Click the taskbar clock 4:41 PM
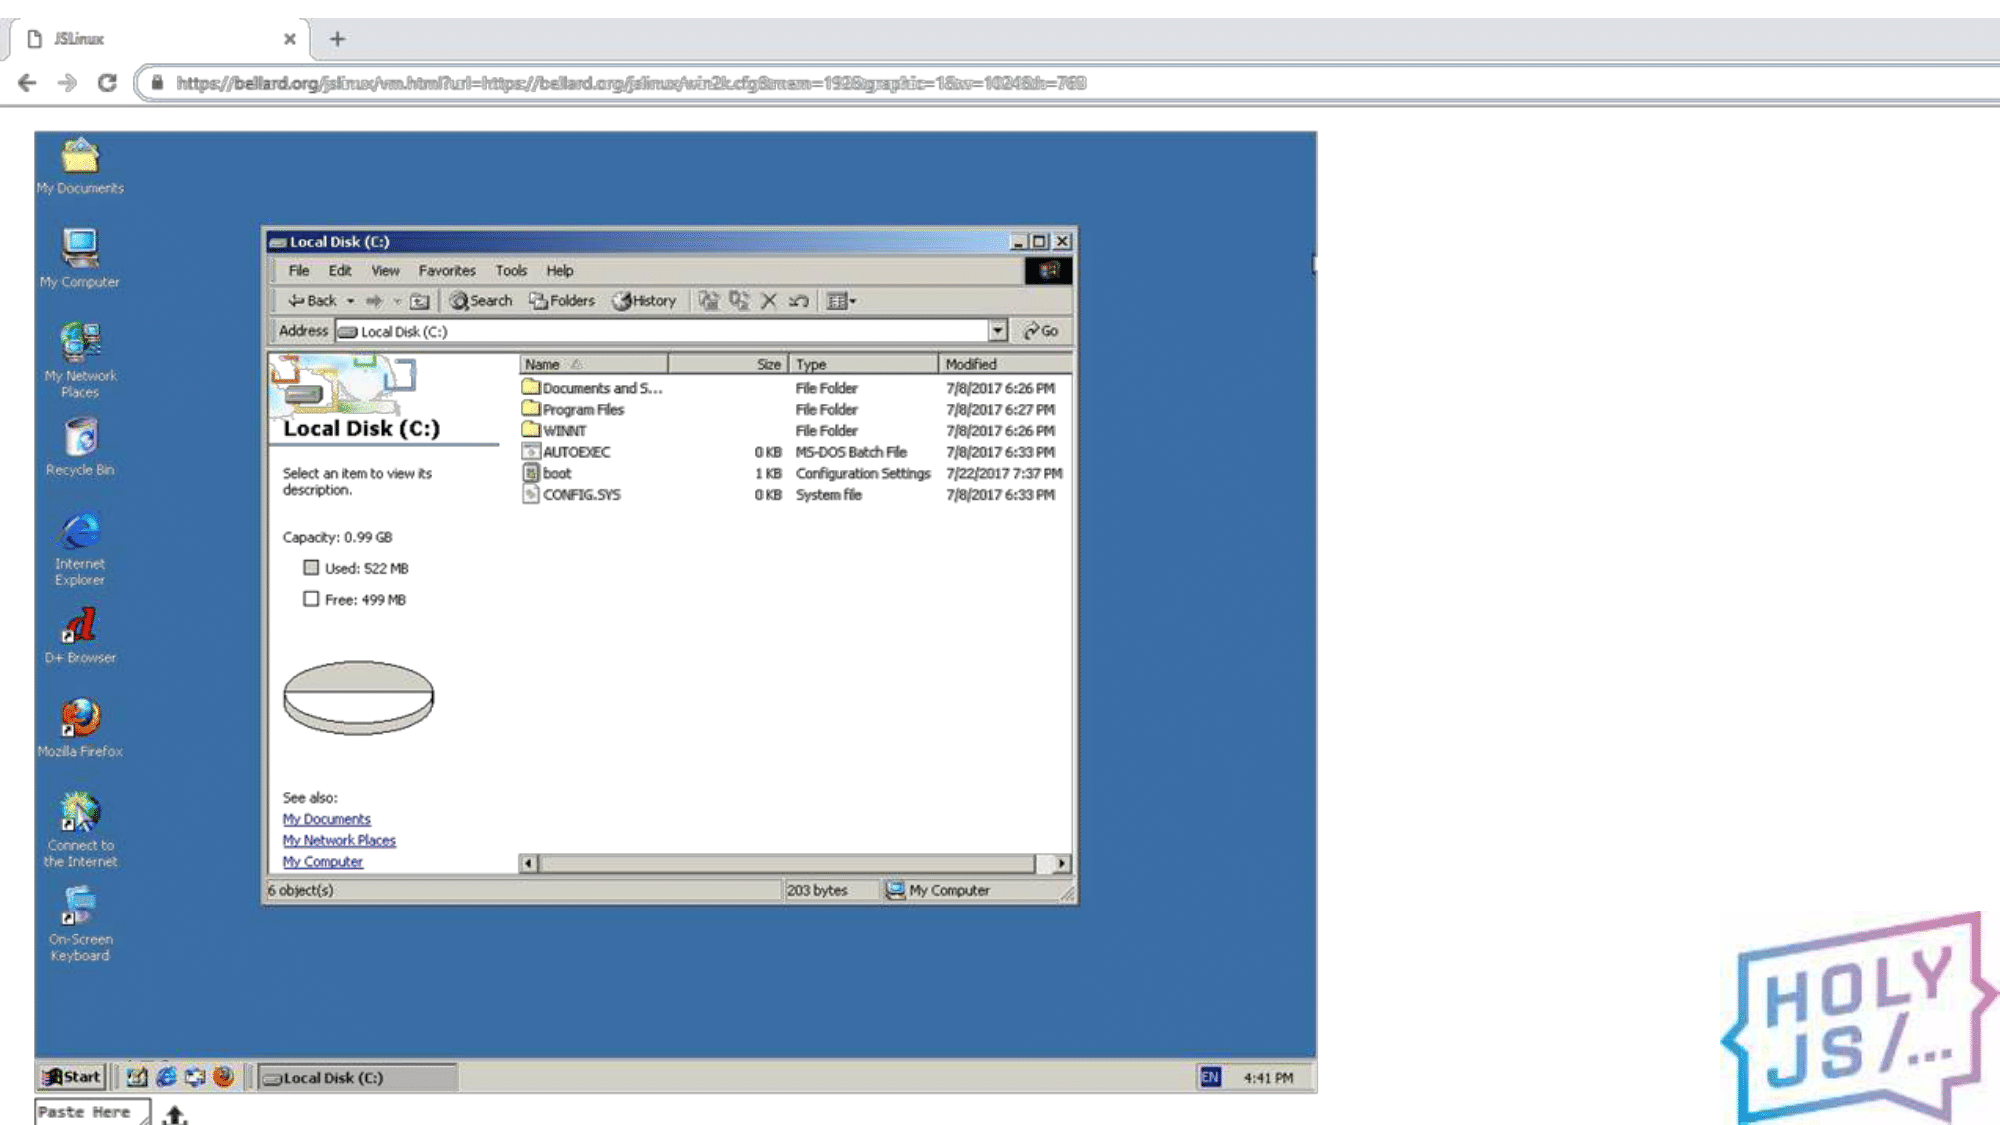Screen dimensions: 2000x1125 coord(1268,1078)
